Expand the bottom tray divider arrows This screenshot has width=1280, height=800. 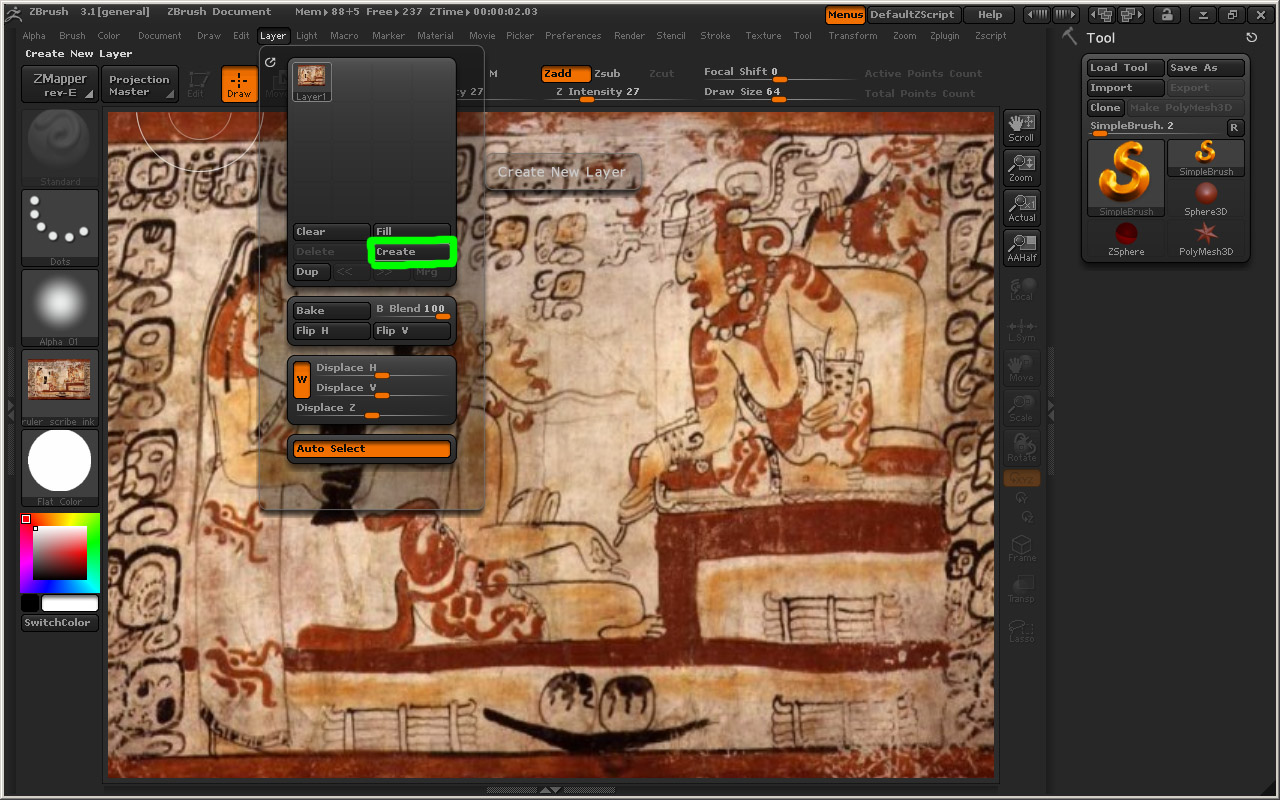549,790
